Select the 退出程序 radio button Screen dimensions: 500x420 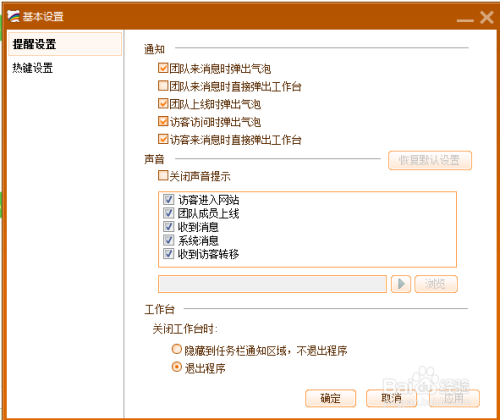[x=176, y=367]
